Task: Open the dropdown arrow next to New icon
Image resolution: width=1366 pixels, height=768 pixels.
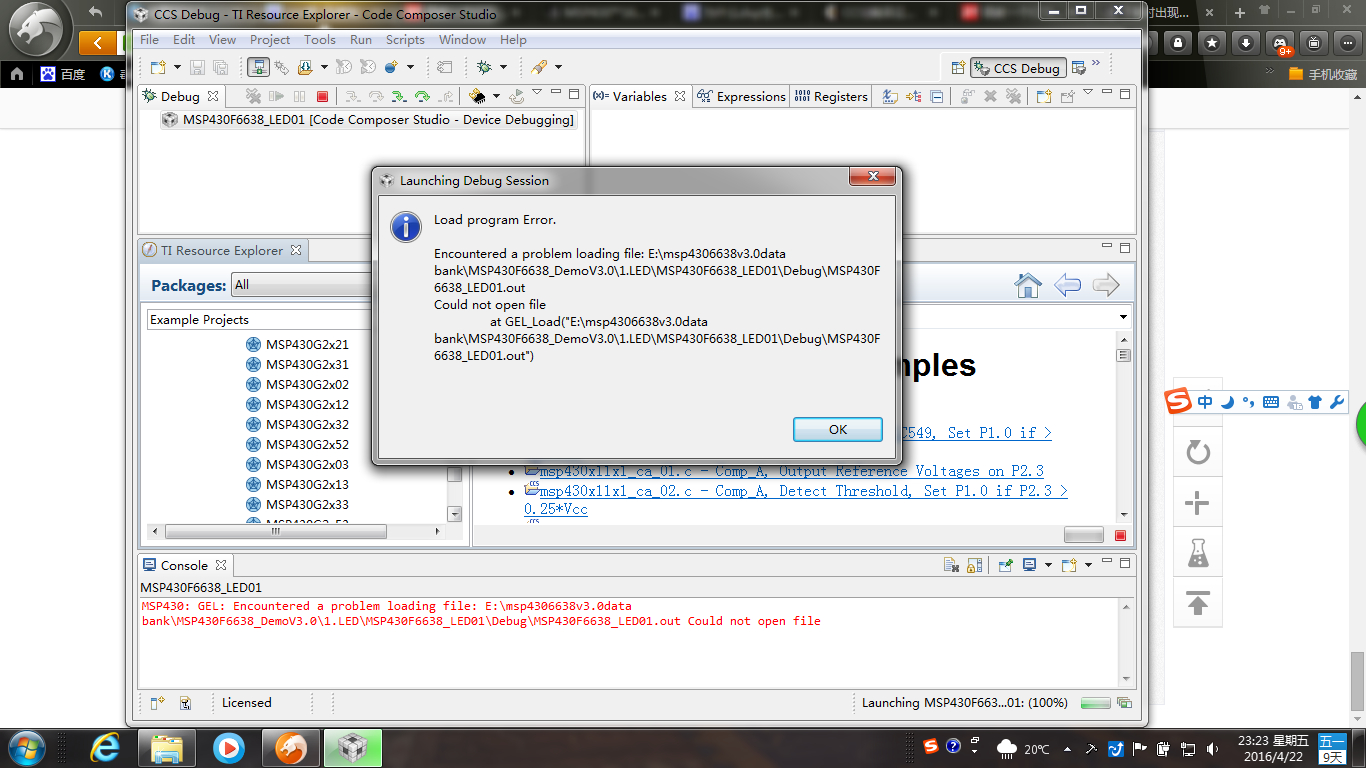Action: (177, 67)
